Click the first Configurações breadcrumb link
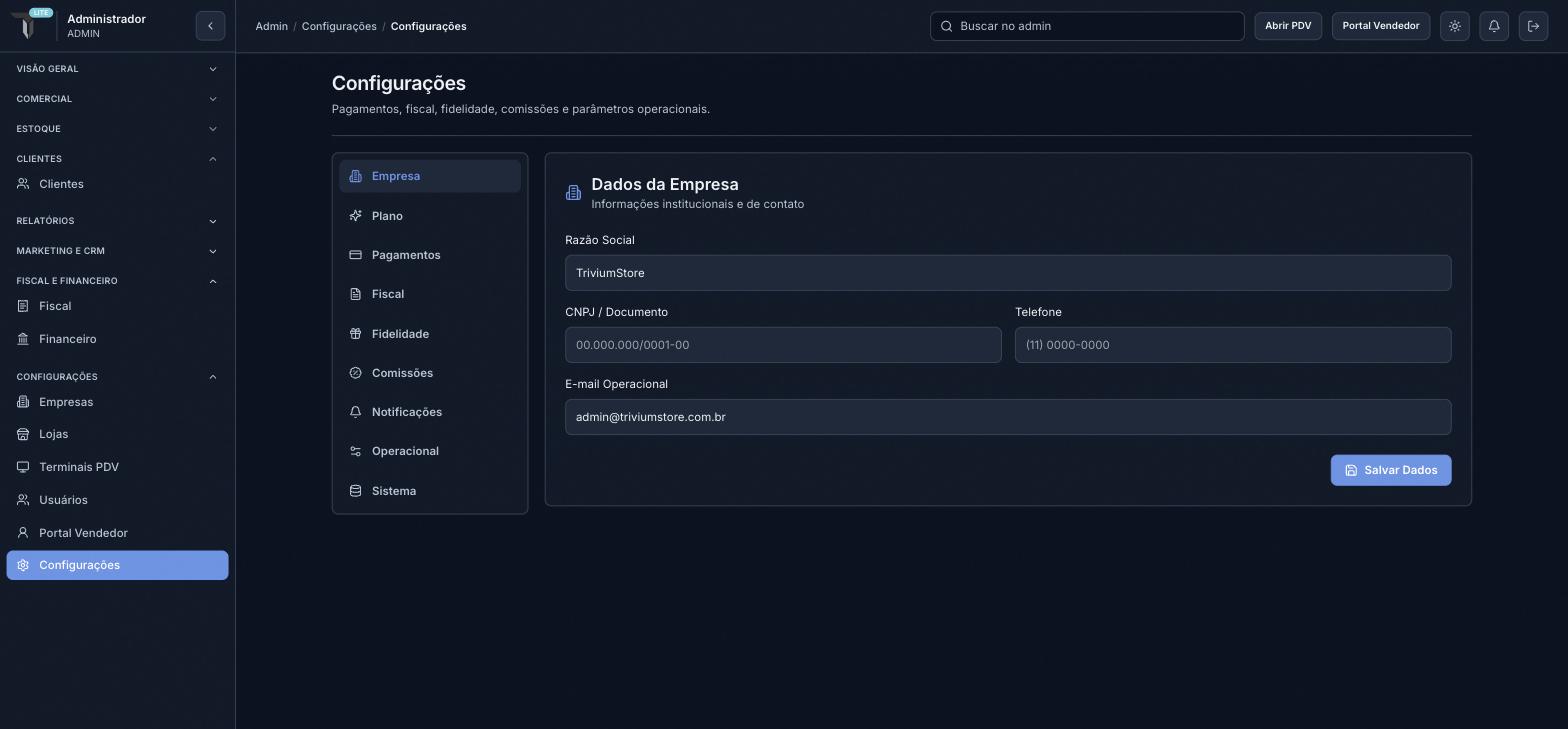The image size is (1568, 729). tap(339, 26)
